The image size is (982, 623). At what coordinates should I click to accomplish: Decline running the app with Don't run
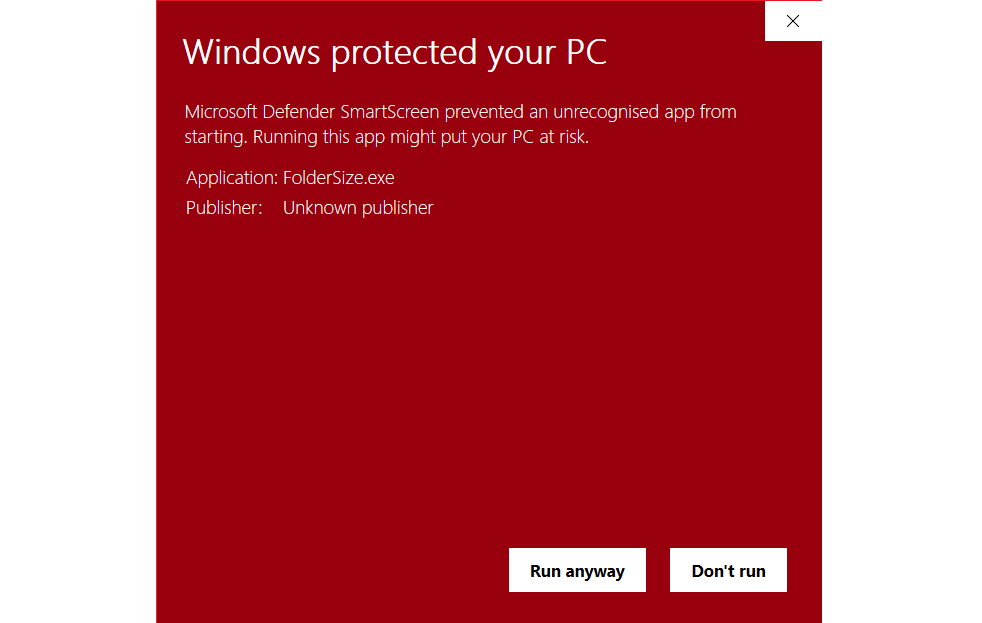pyautogui.click(x=728, y=570)
